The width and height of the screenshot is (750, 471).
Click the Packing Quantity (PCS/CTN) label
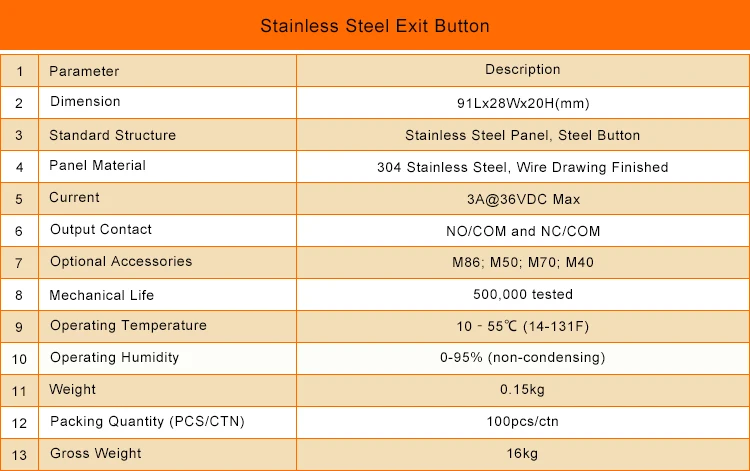click(147, 421)
